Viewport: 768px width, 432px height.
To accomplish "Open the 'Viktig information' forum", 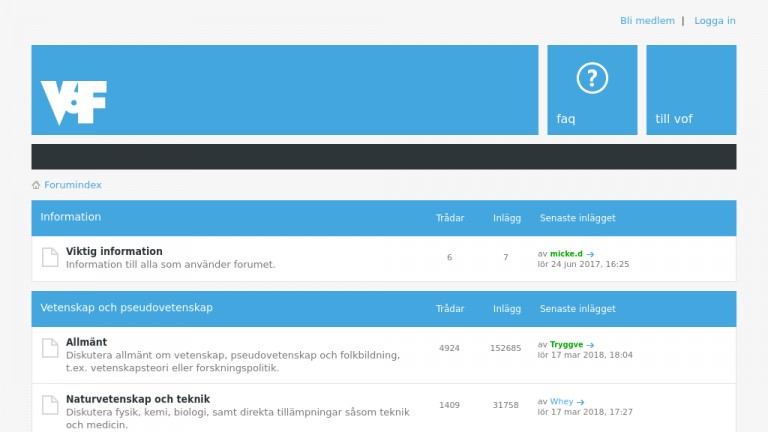I will tap(114, 251).
